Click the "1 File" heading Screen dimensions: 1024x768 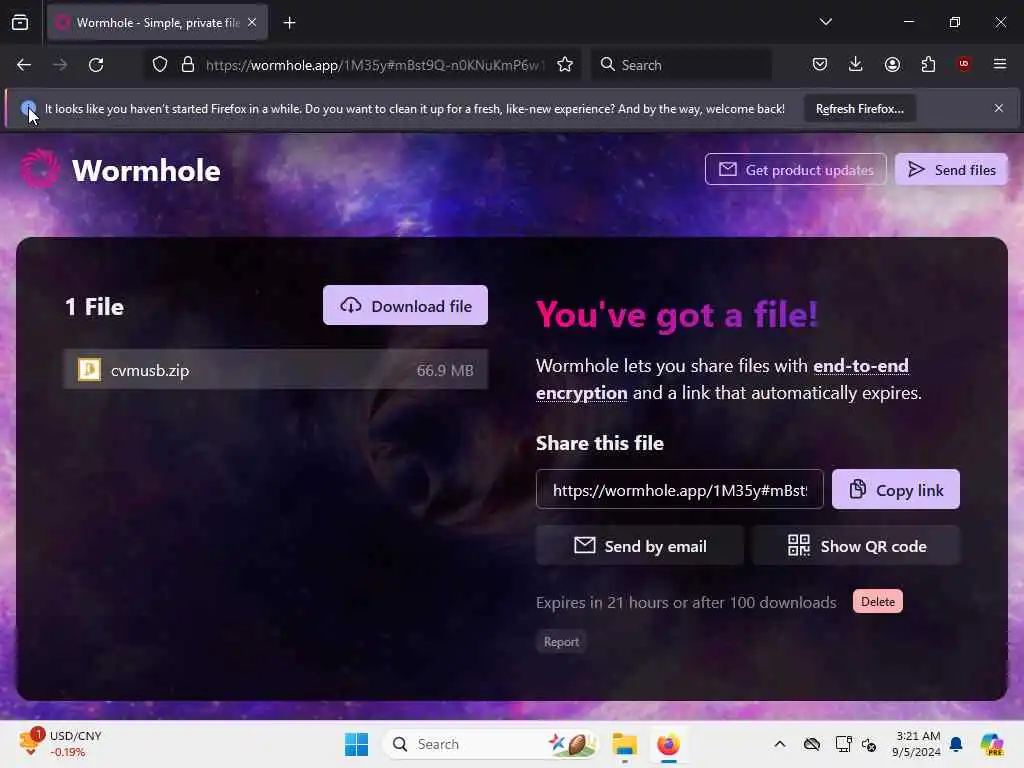click(95, 307)
